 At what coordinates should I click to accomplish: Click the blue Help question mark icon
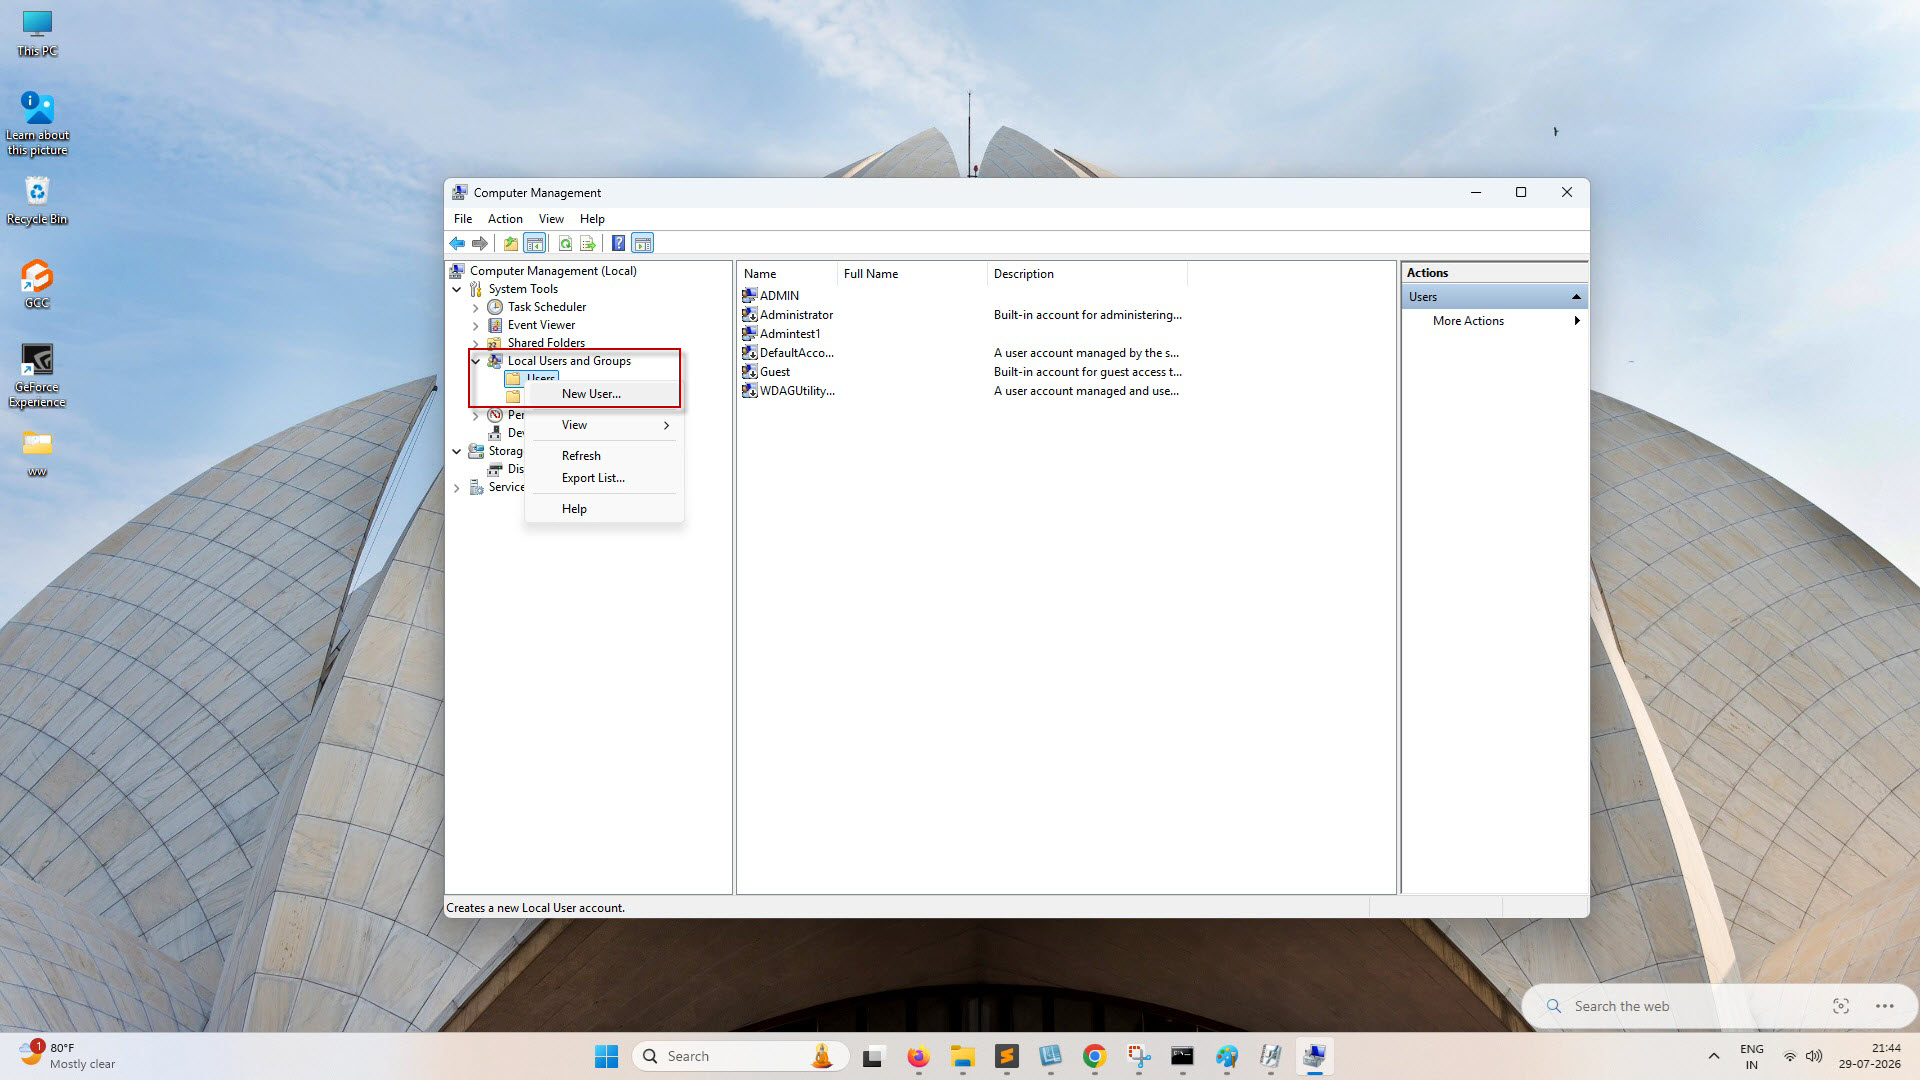[618, 243]
